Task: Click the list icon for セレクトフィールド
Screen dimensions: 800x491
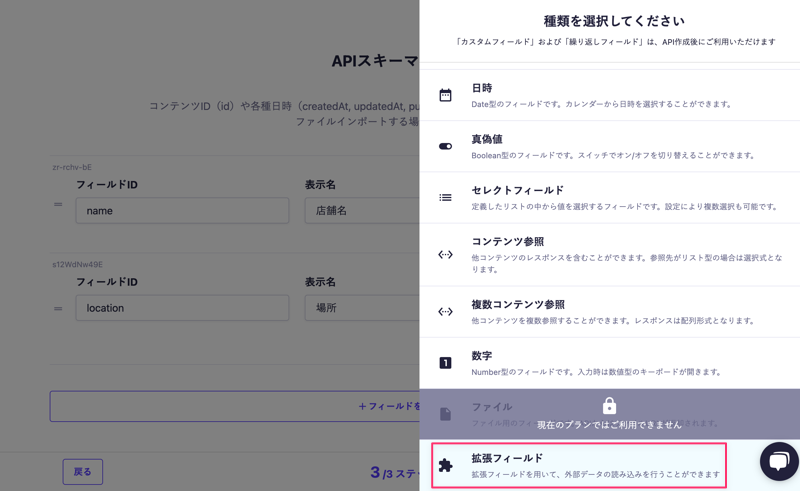Action: pyautogui.click(x=445, y=197)
